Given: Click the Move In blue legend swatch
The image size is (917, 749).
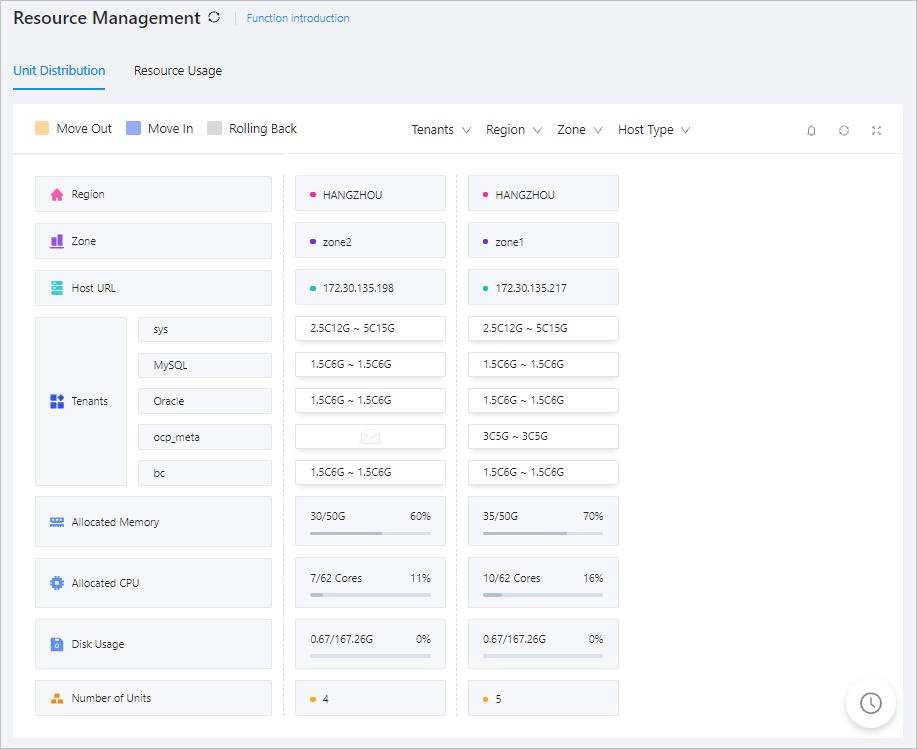Looking at the screenshot, I should click(133, 128).
